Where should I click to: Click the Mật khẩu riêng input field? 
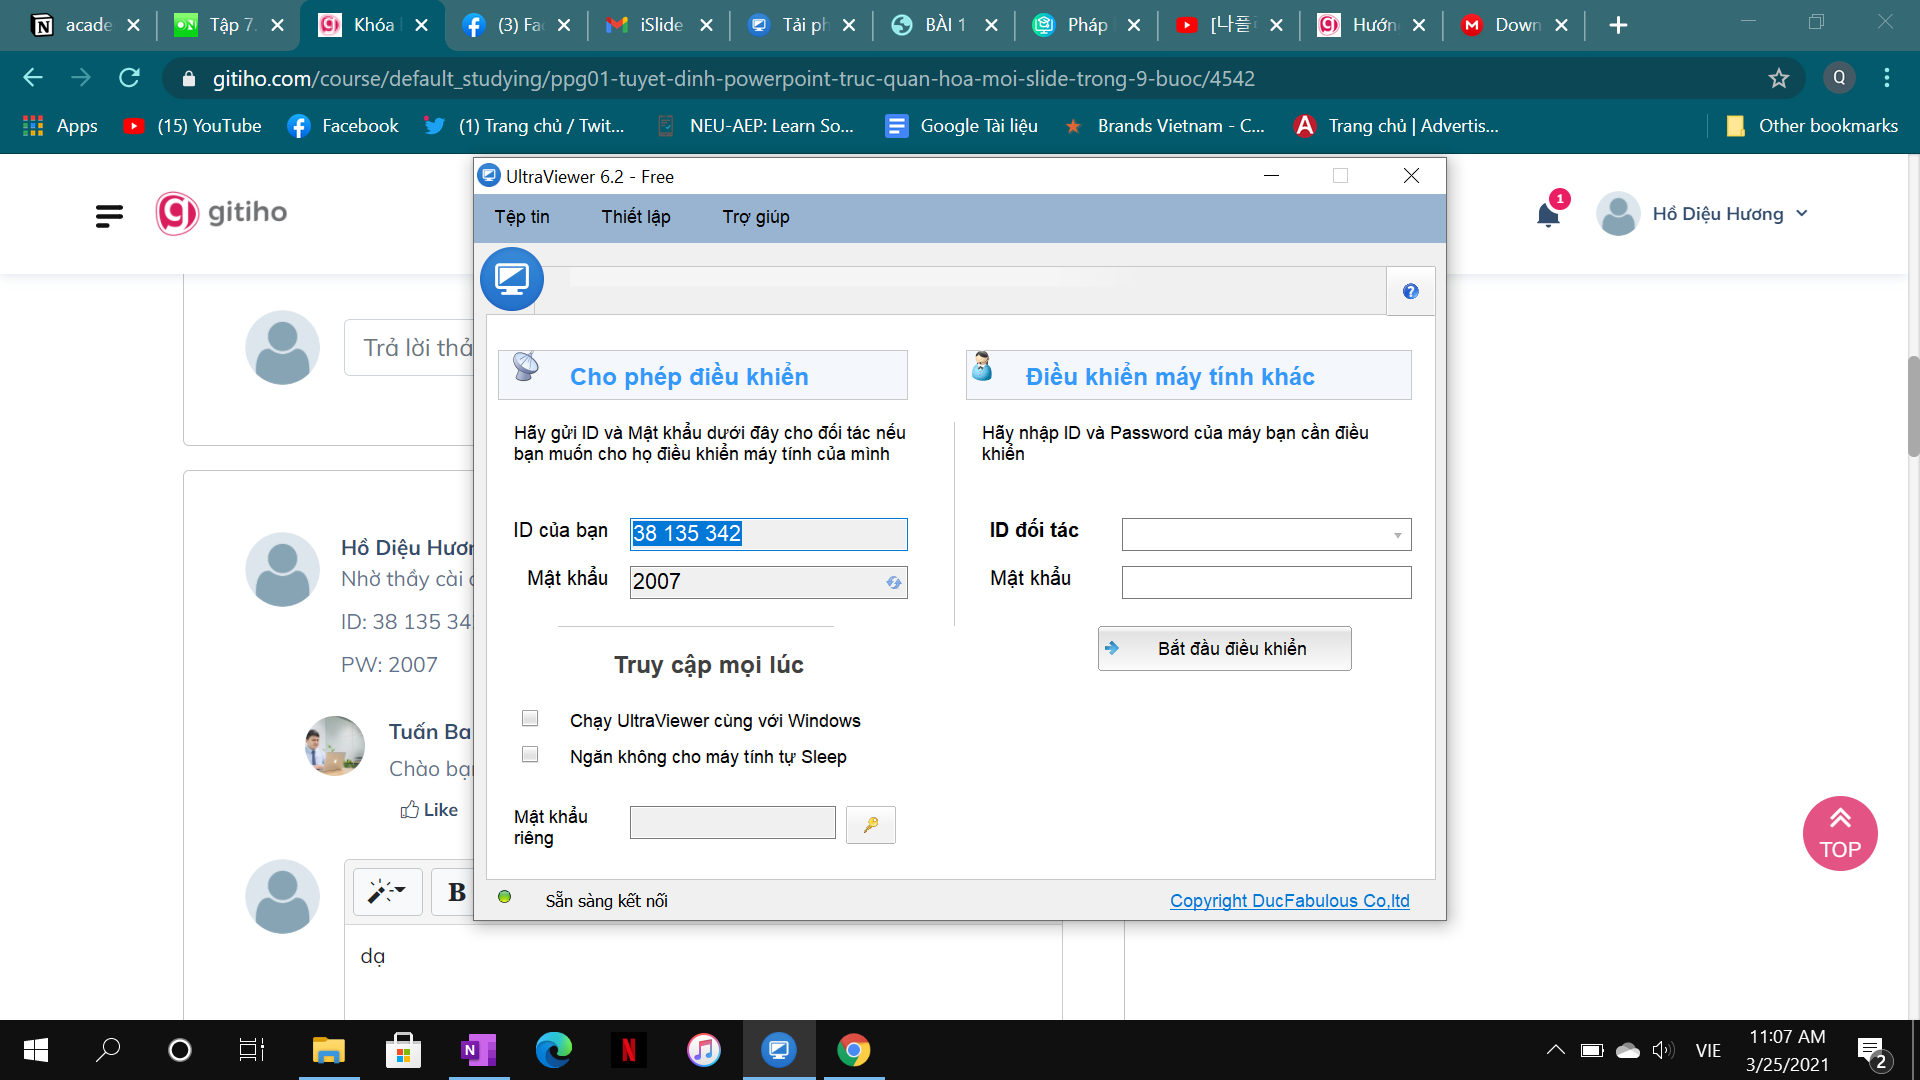(x=733, y=823)
